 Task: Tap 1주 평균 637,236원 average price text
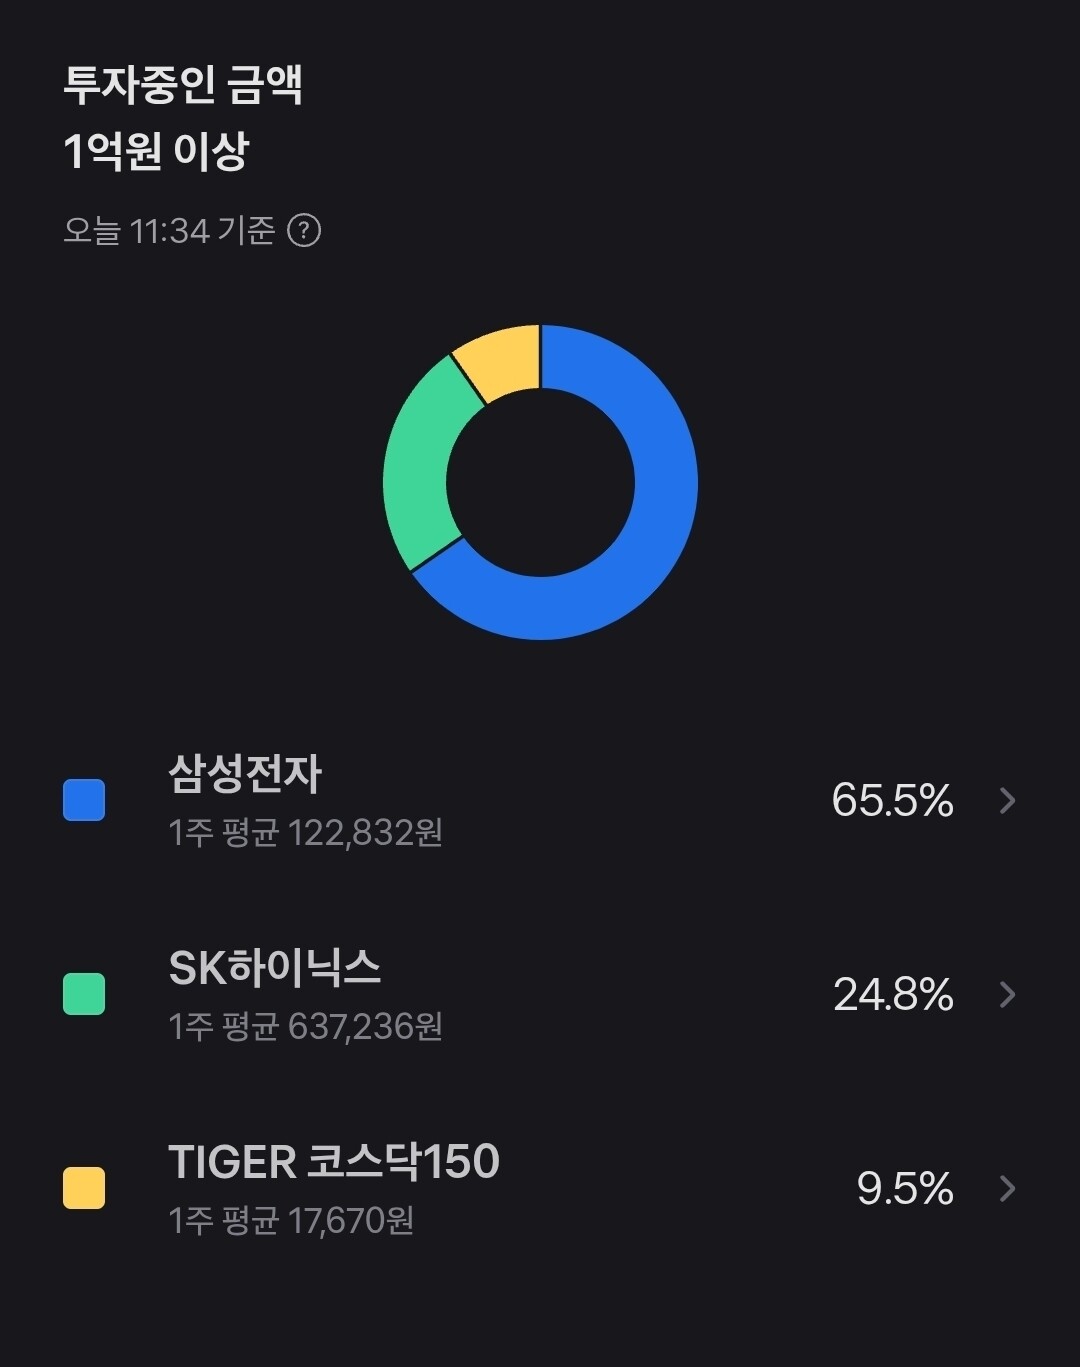[305, 1026]
